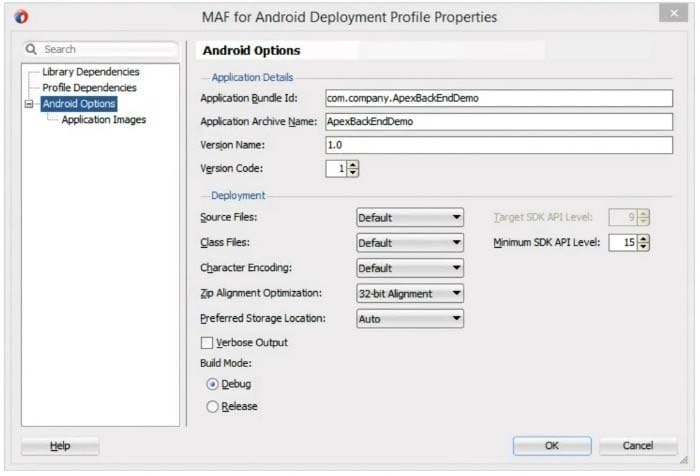This screenshot has width=700, height=476.
Task: Select Release build mode
Action: (x=212, y=407)
